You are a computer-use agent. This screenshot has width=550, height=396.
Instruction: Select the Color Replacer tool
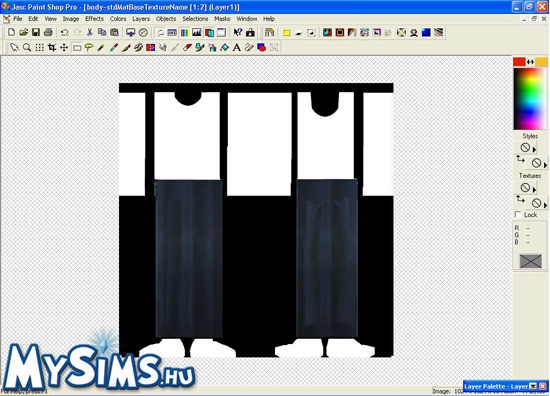[151, 47]
